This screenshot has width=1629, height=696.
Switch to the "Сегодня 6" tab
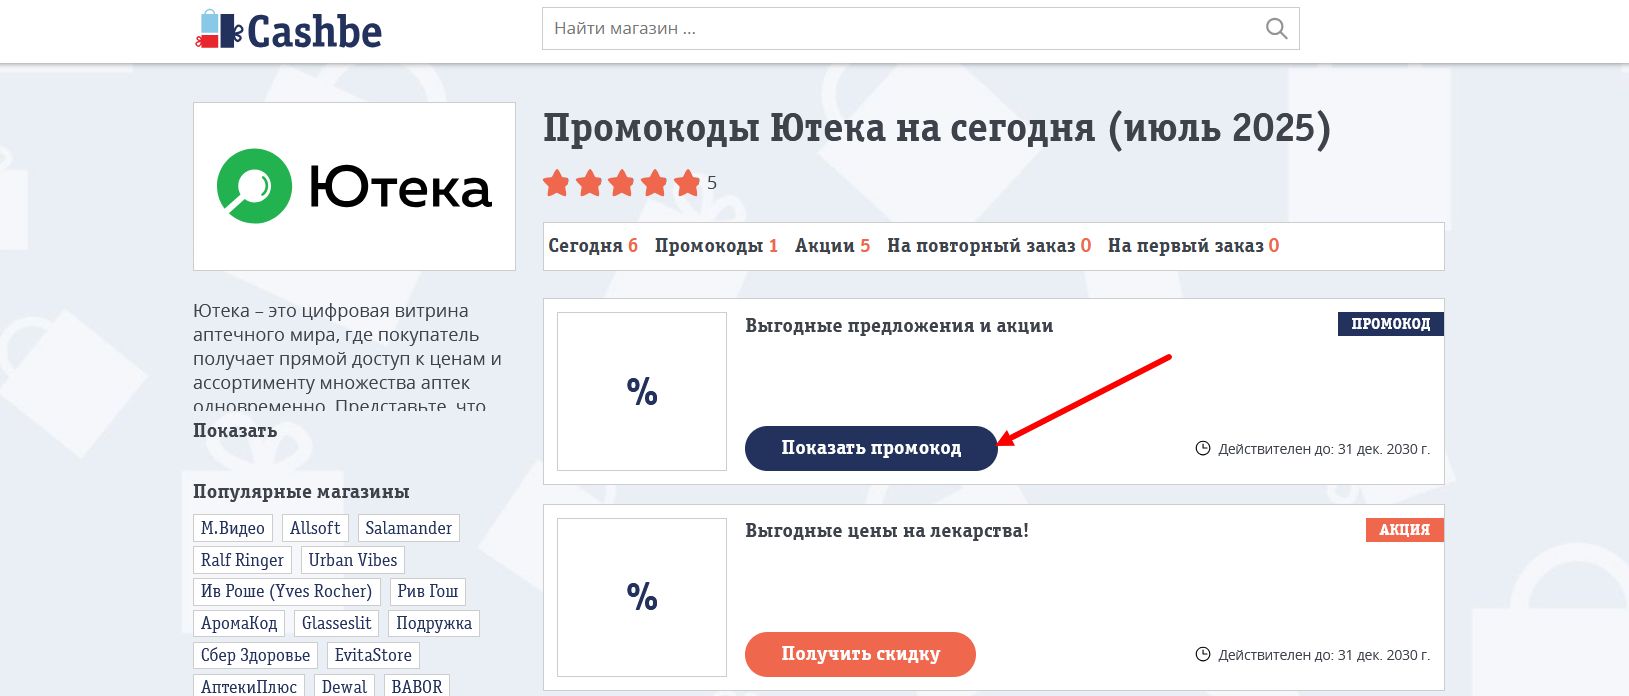[593, 246]
